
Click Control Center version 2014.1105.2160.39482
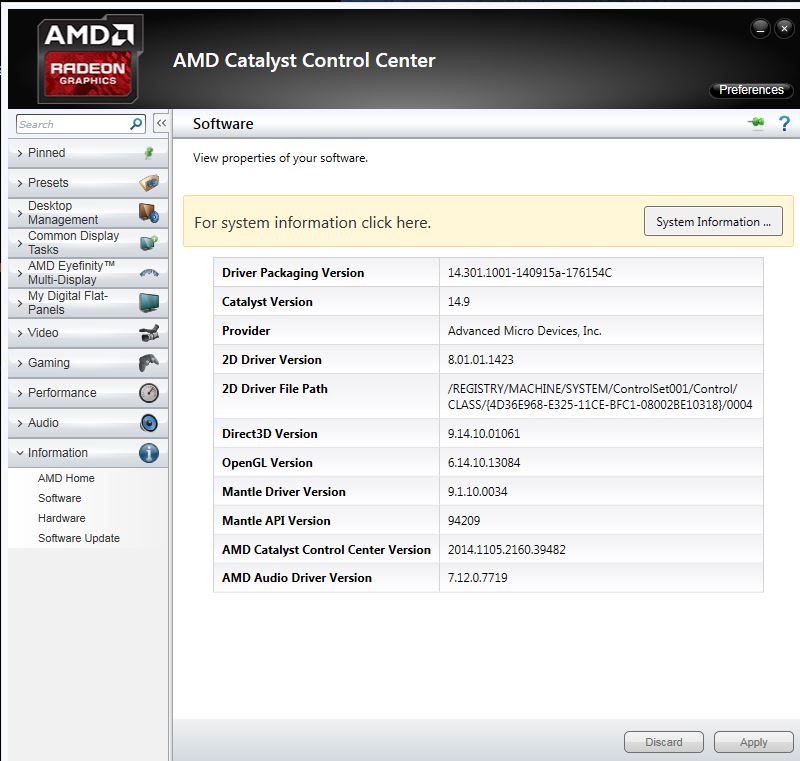507,550
